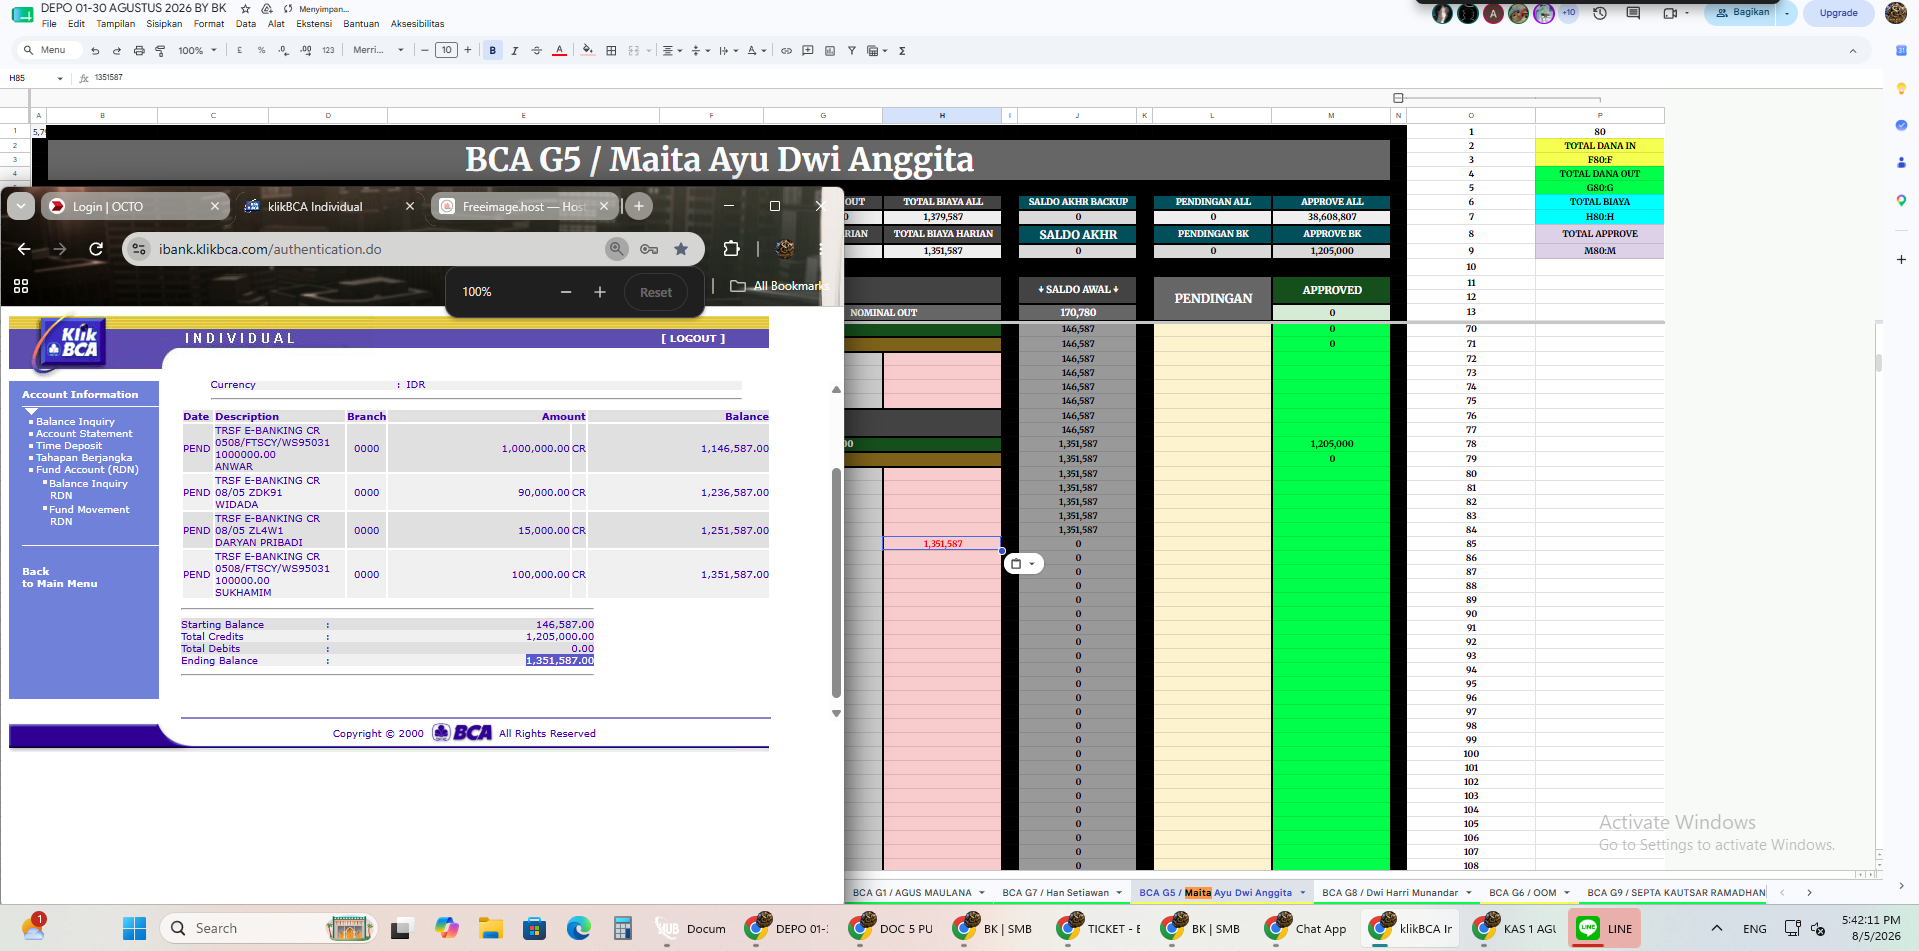Screen dimensions: 1919x951
Task: Open the functions sigma menu
Action: 902,50
